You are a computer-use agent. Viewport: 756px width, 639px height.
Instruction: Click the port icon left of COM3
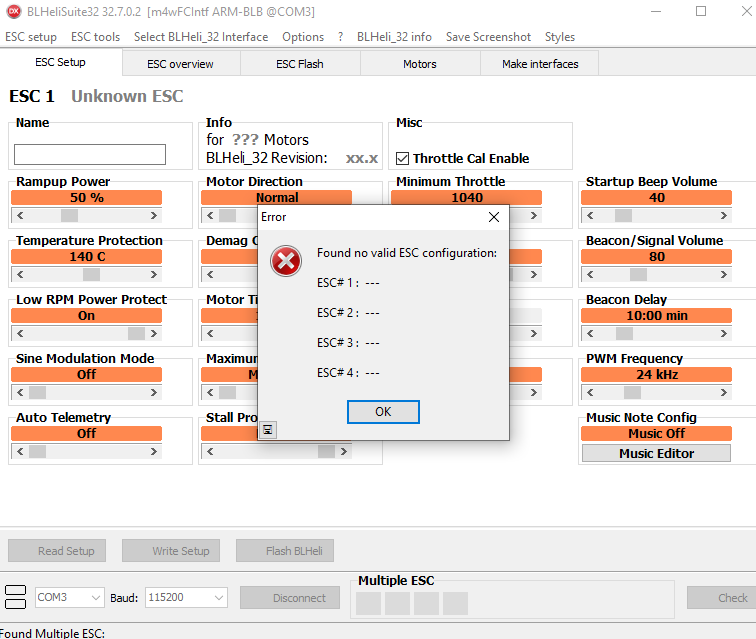pos(15,597)
